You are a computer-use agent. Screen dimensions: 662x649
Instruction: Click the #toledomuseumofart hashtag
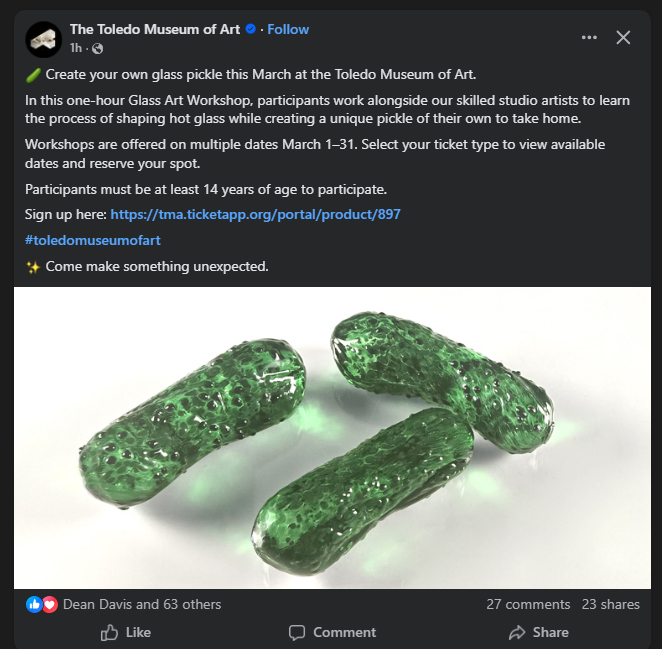(x=93, y=240)
